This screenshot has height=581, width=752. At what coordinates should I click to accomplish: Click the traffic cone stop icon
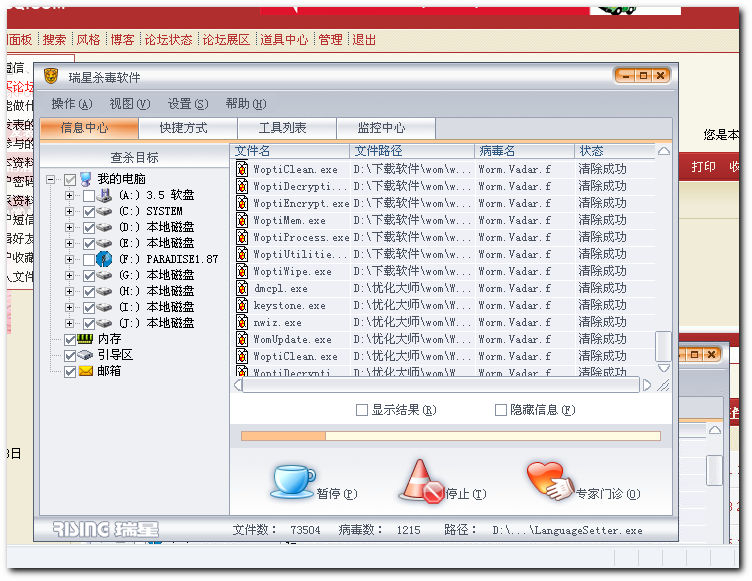tap(421, 481)
